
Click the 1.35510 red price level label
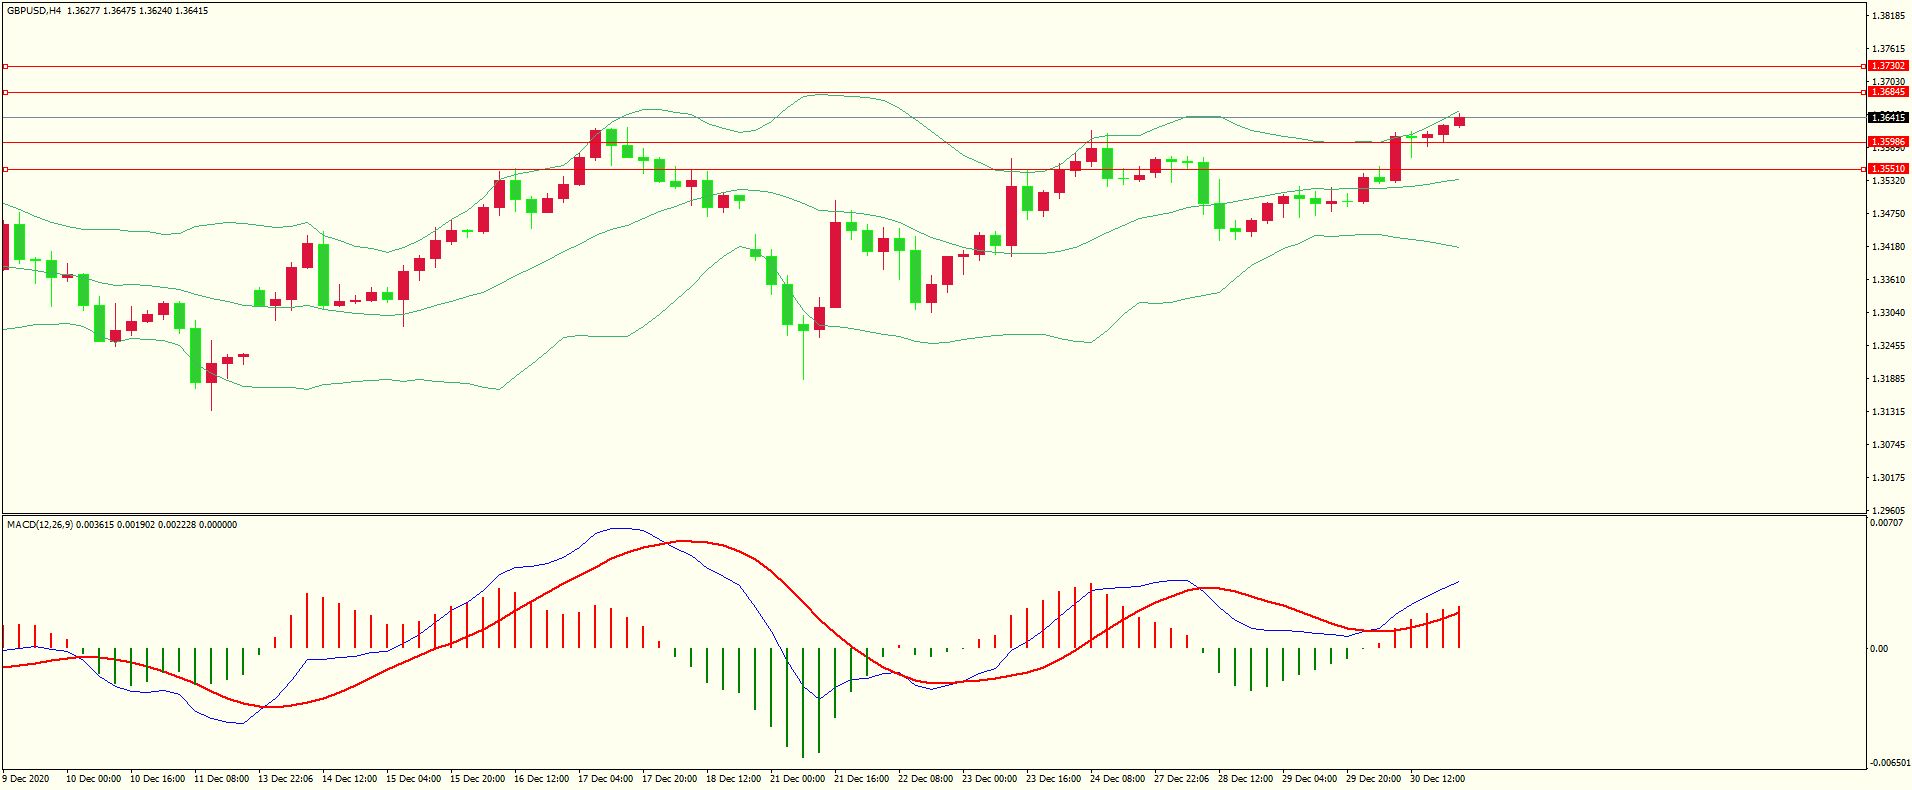tap(1888, 169)
